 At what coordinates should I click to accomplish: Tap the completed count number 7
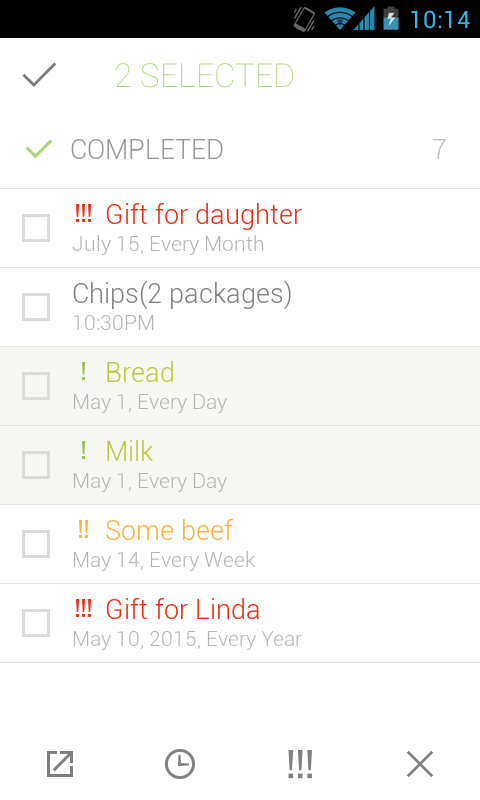tap(439, 149)
